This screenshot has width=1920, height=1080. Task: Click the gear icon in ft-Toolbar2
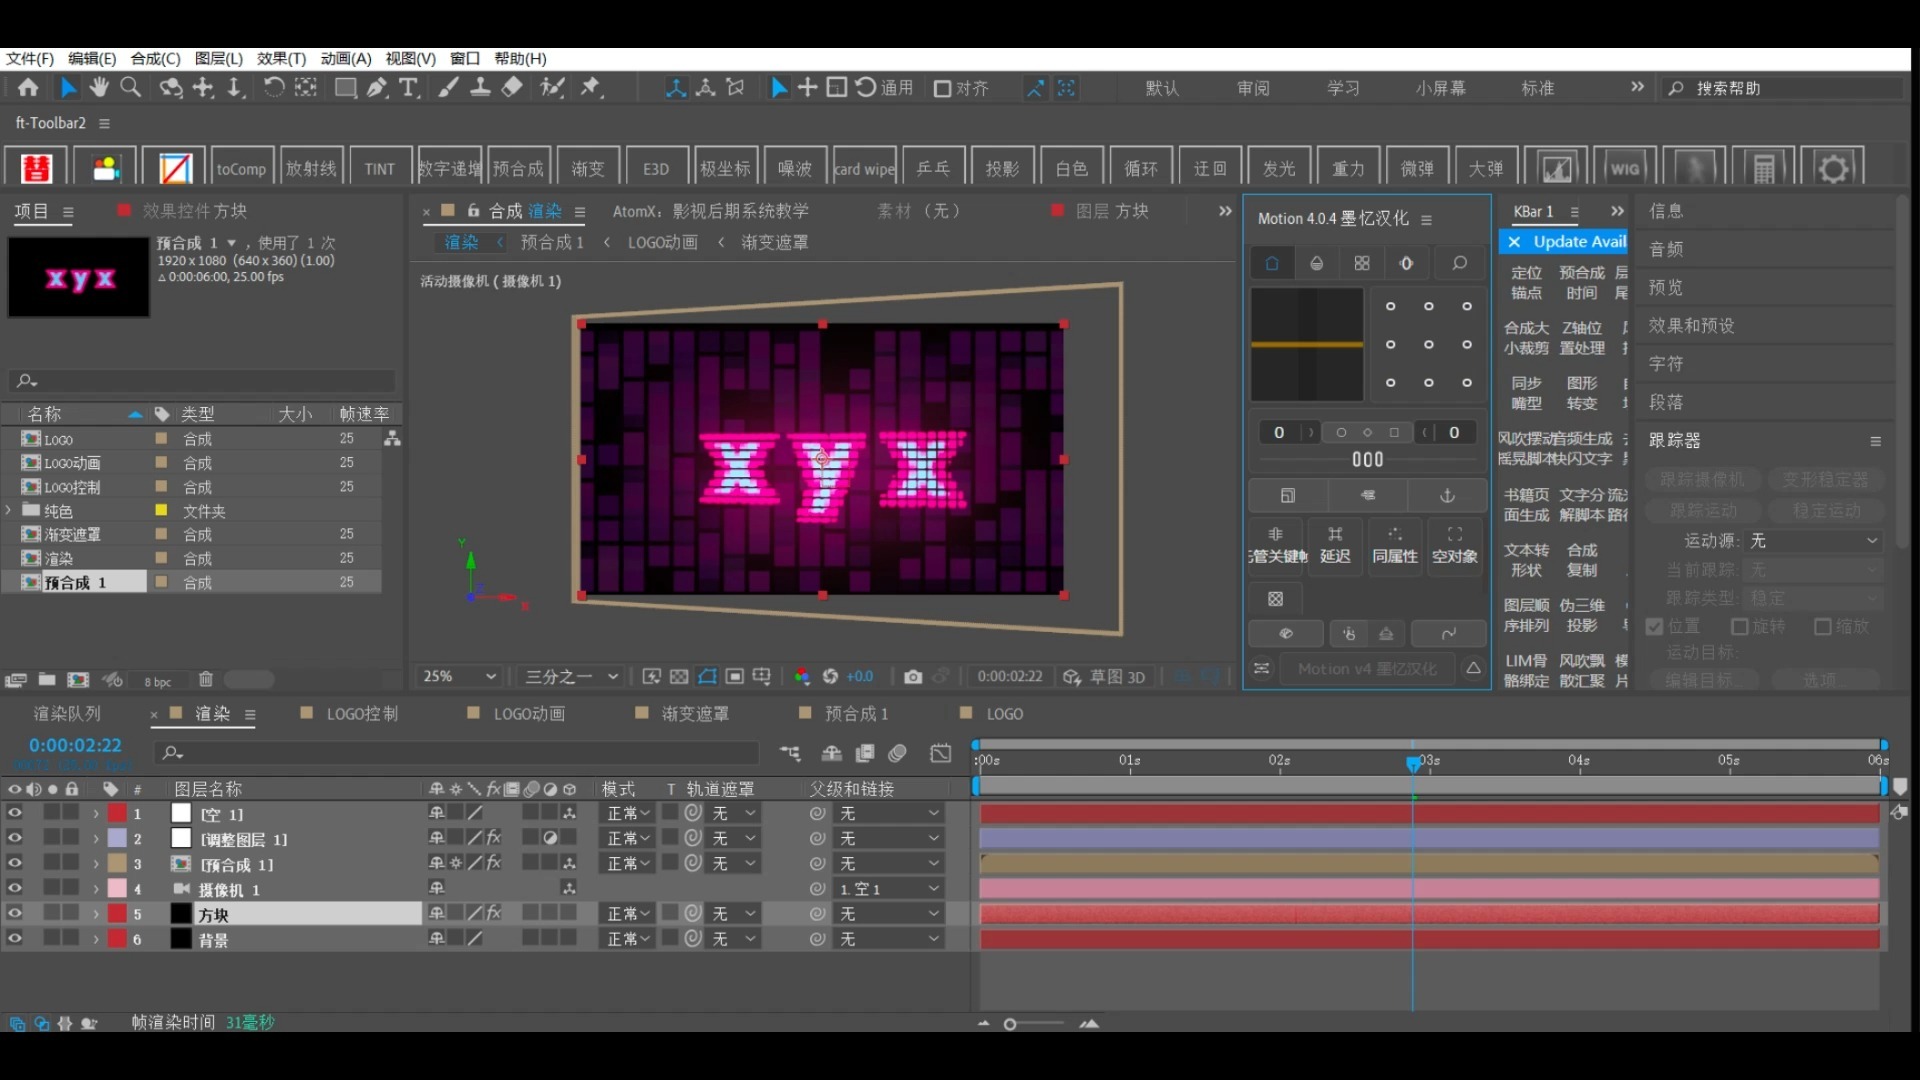pos(1834,168)
